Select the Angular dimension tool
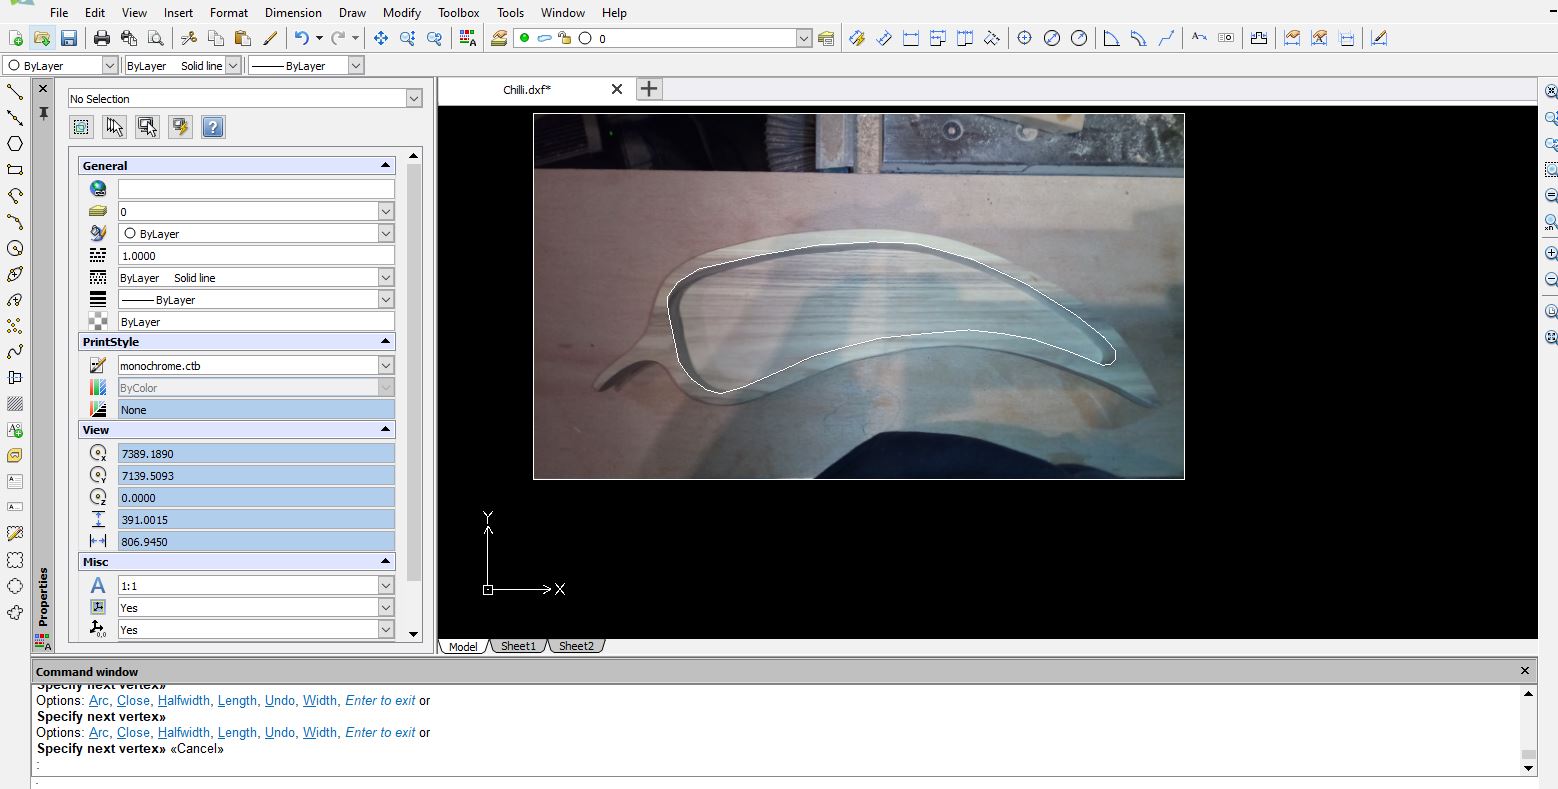Image resolution: width=1558 pixels, height=789 pixels. tap(1111, 38)
